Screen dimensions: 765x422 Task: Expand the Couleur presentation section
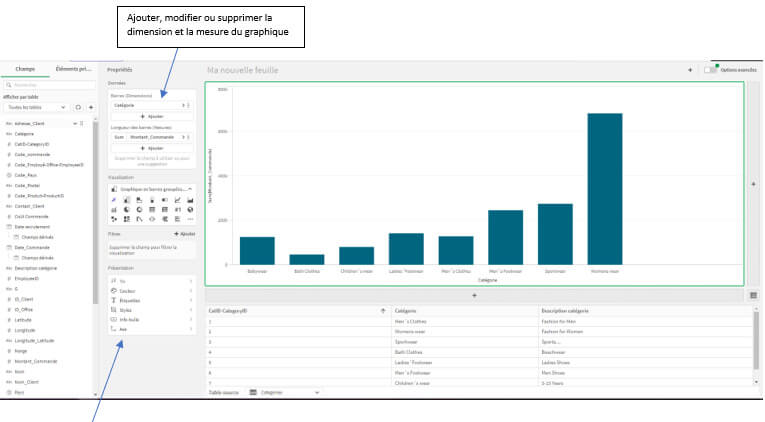(x=152, y=291)
